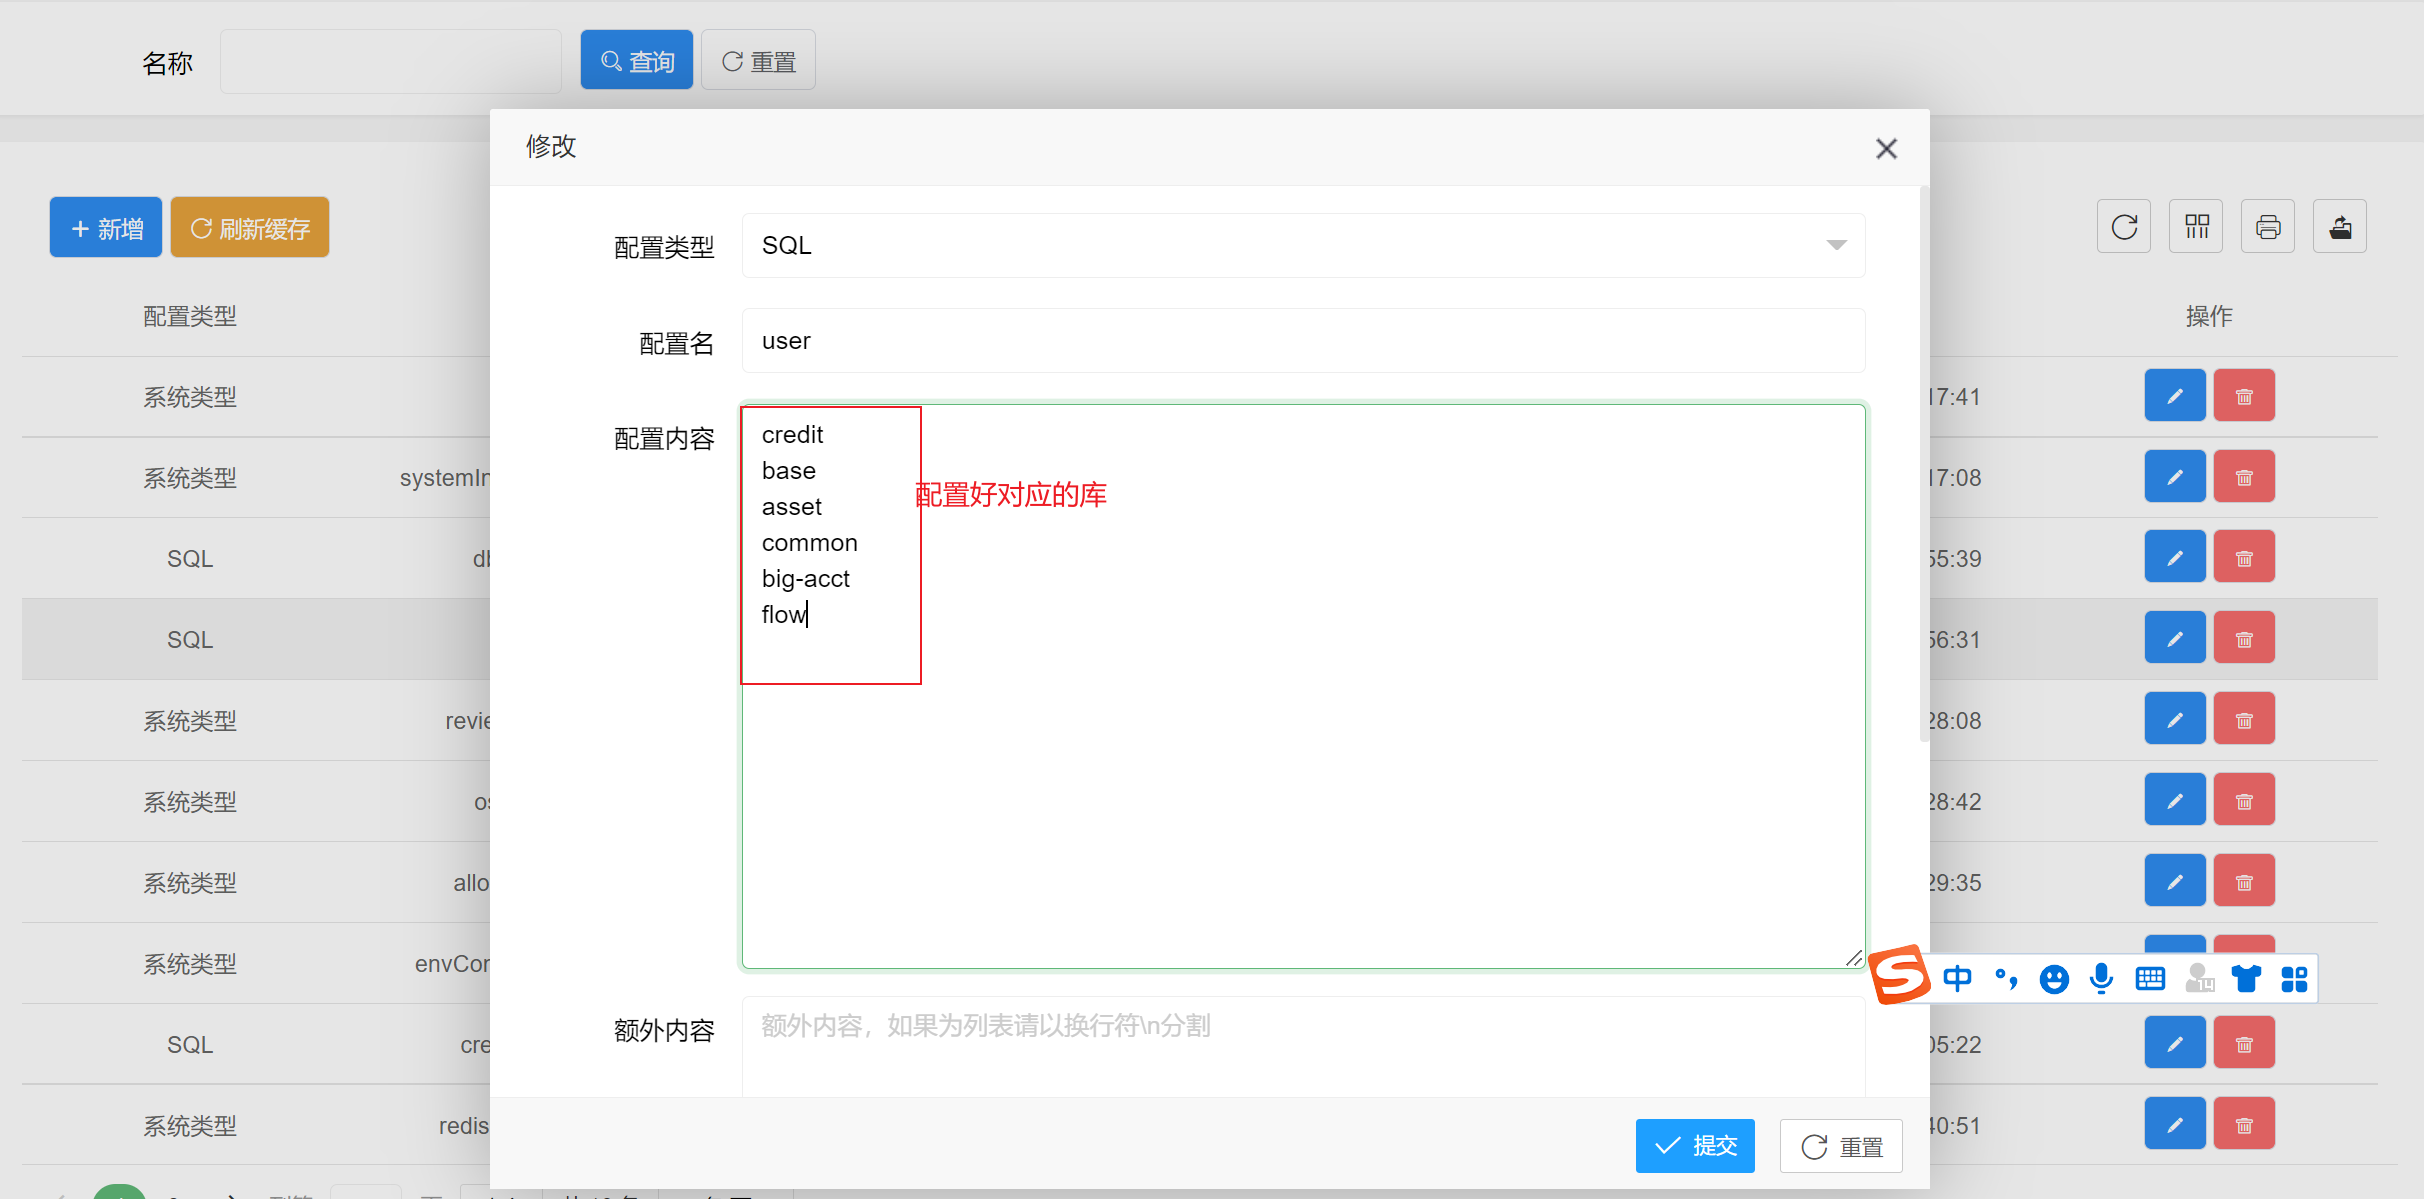Expand the 配置类型 SQL dropdown

point(1300,246)
